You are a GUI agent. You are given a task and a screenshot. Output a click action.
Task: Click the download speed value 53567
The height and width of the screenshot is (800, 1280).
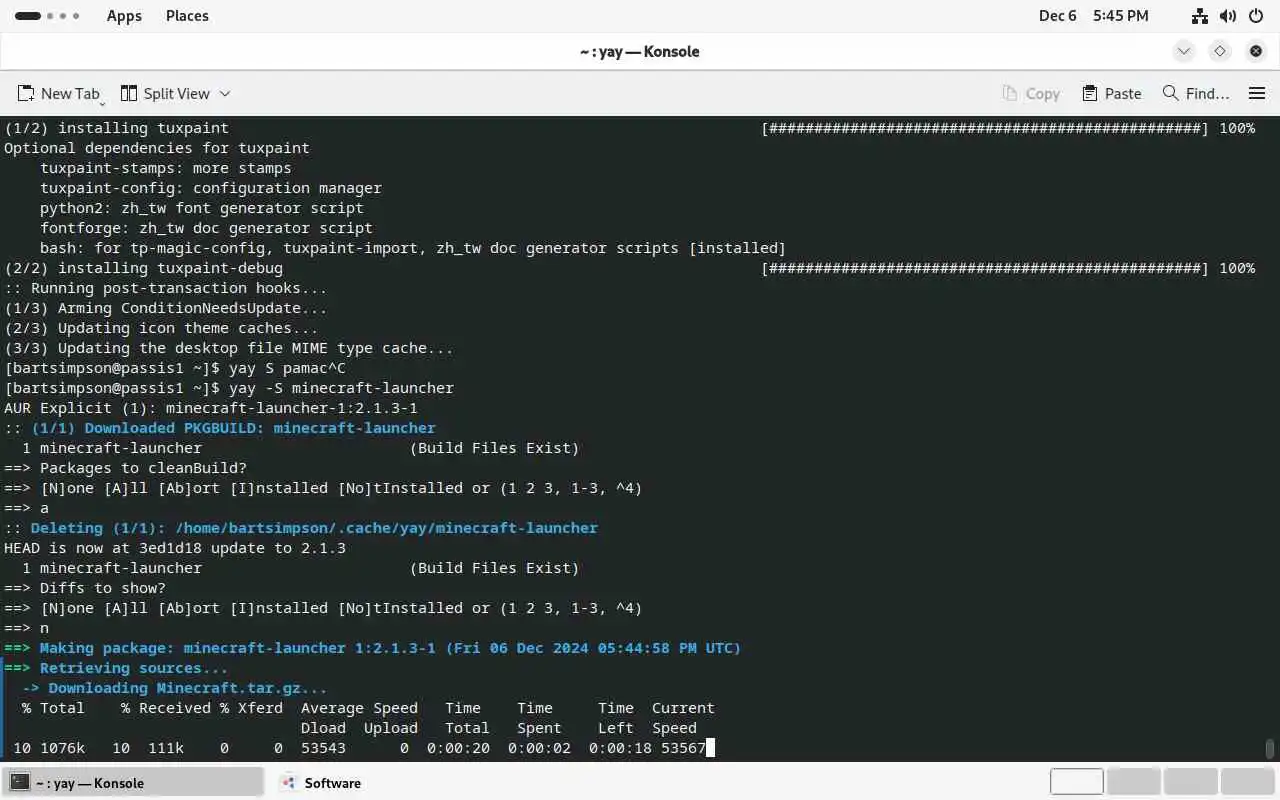click(683, 748)
